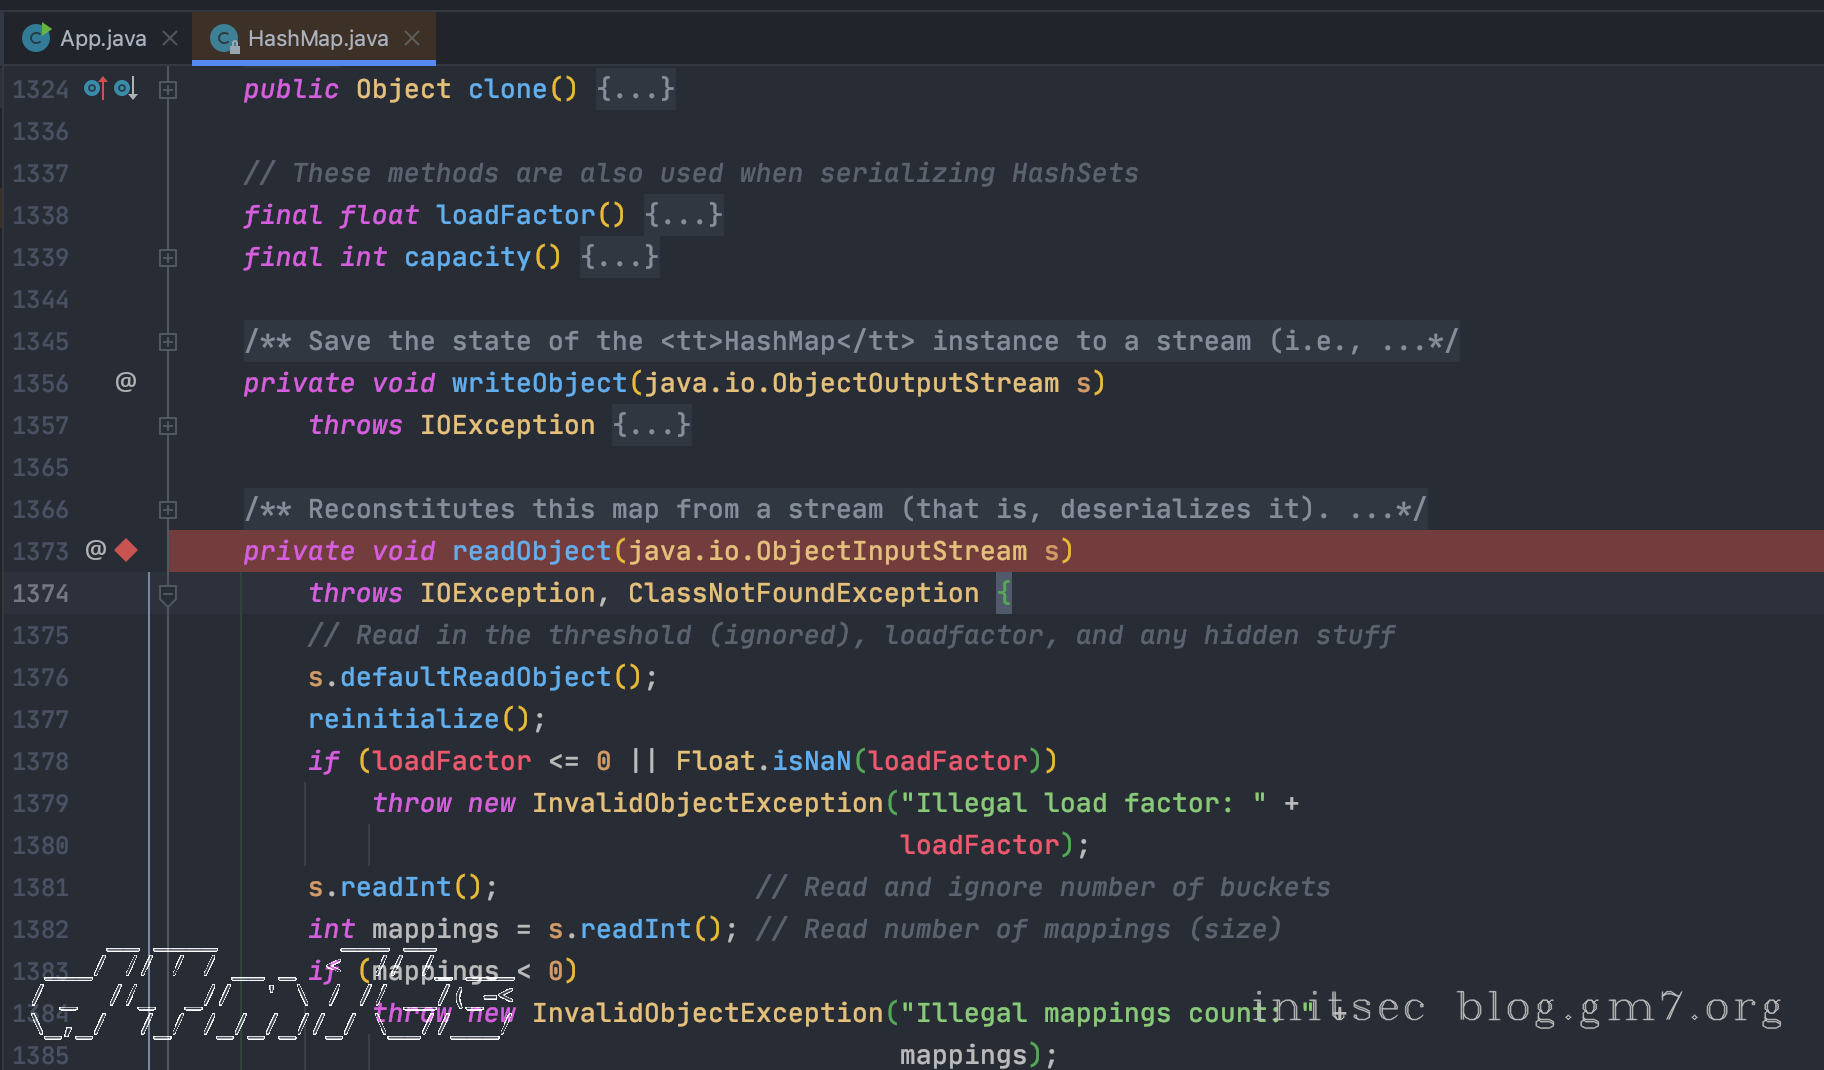Expand the Javadoc fold on line 1345
The image size is (1824, 1070).
click(168, 342)
